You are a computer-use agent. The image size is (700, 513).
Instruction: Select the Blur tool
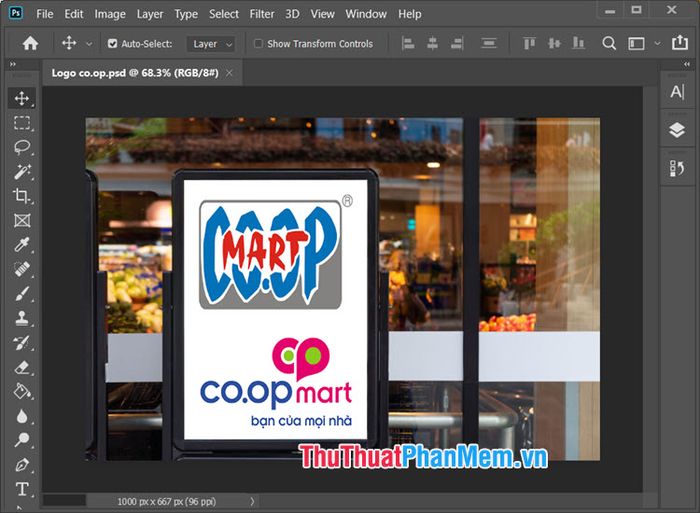click(x=22, y=416)
